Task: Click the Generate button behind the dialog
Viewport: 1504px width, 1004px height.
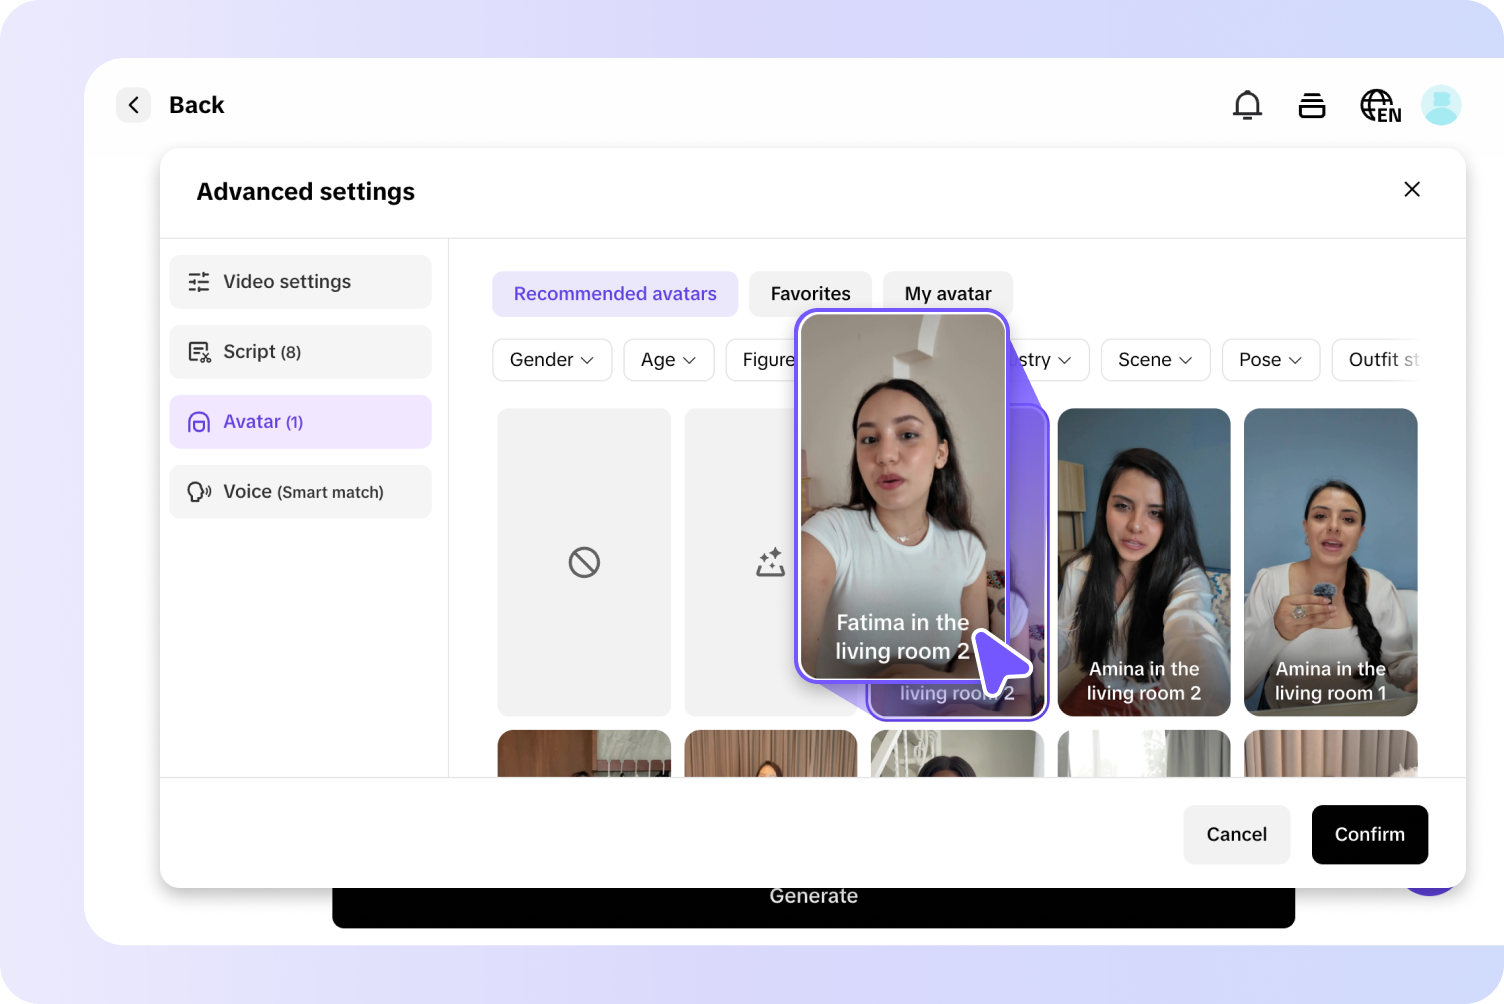Action: click(x=813, y=907)
